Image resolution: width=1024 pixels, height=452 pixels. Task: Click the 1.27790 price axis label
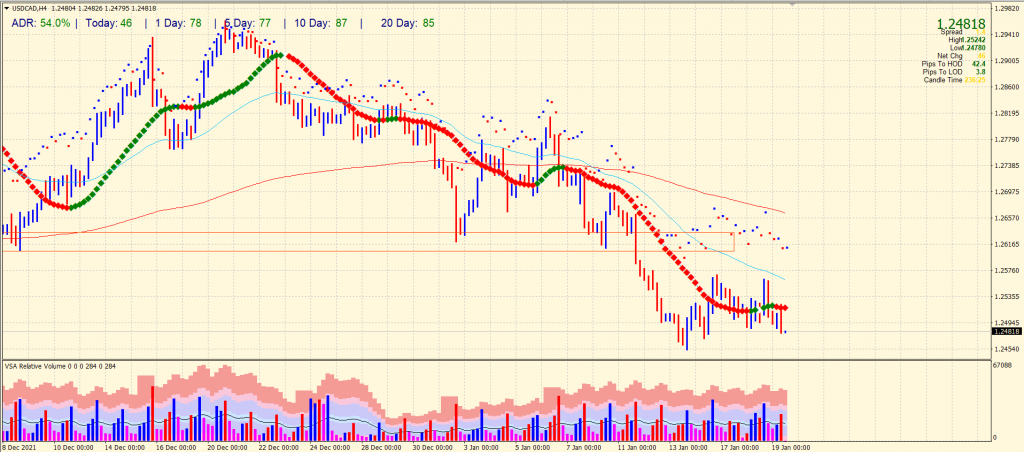click(x=1007, y=140)
